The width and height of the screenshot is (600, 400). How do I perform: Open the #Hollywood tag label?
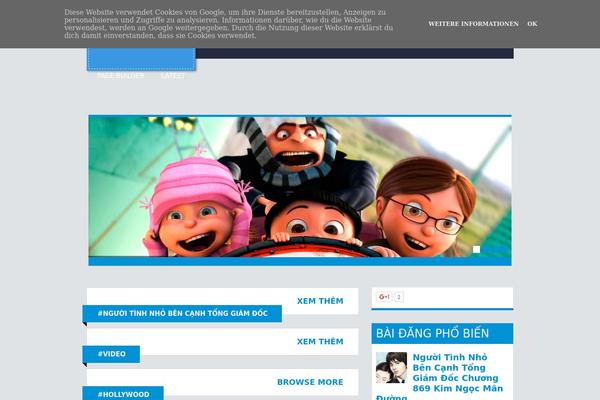123,394
